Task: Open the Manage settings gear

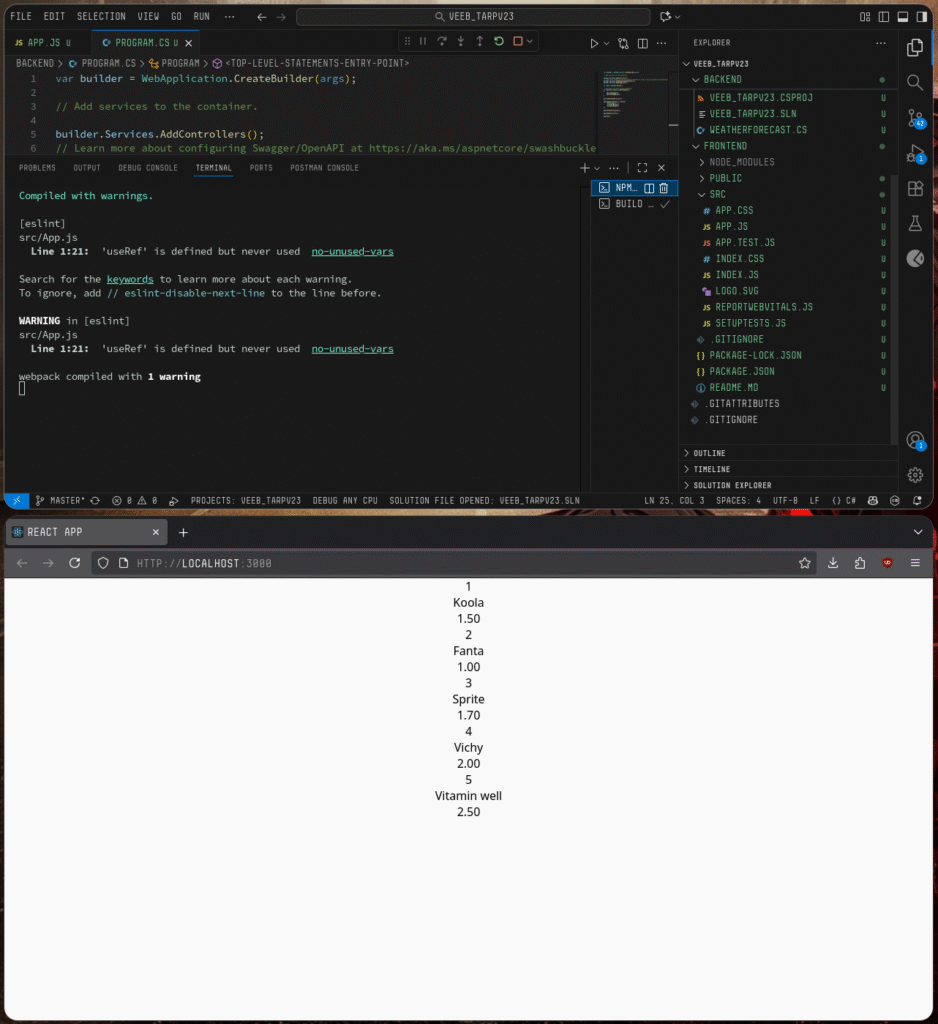Action: [x=915, y=474]
